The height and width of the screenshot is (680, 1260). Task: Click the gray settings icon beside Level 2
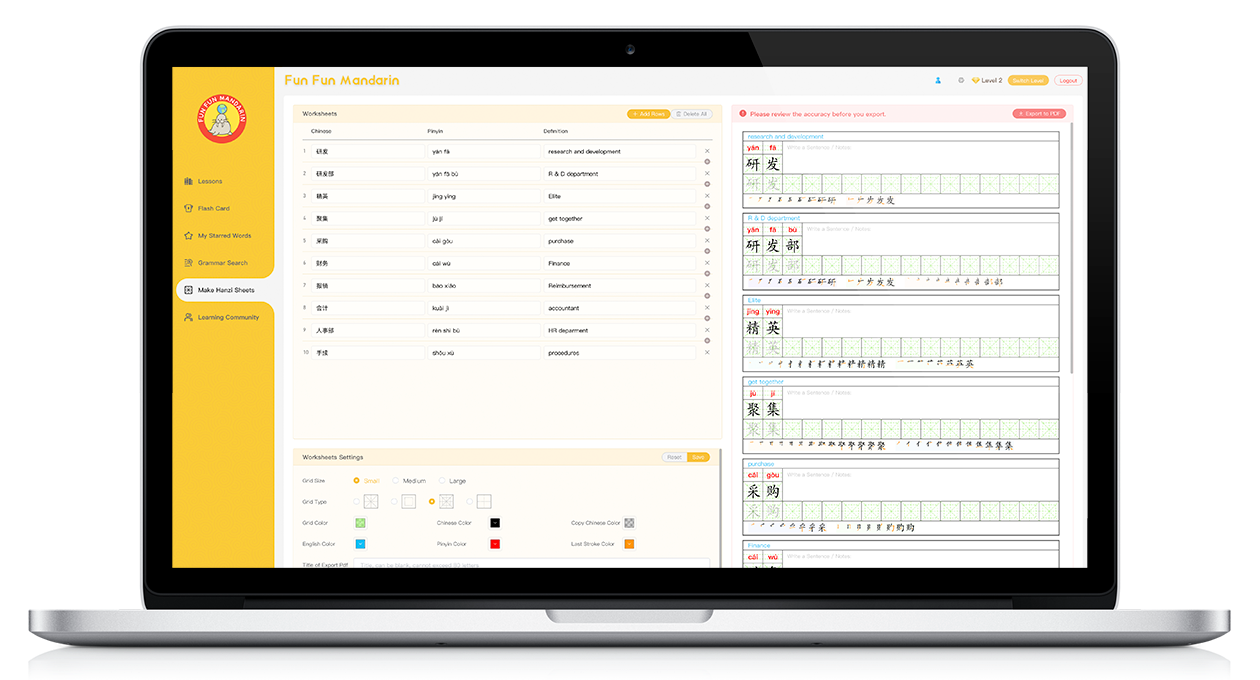(x=961, y=80)
